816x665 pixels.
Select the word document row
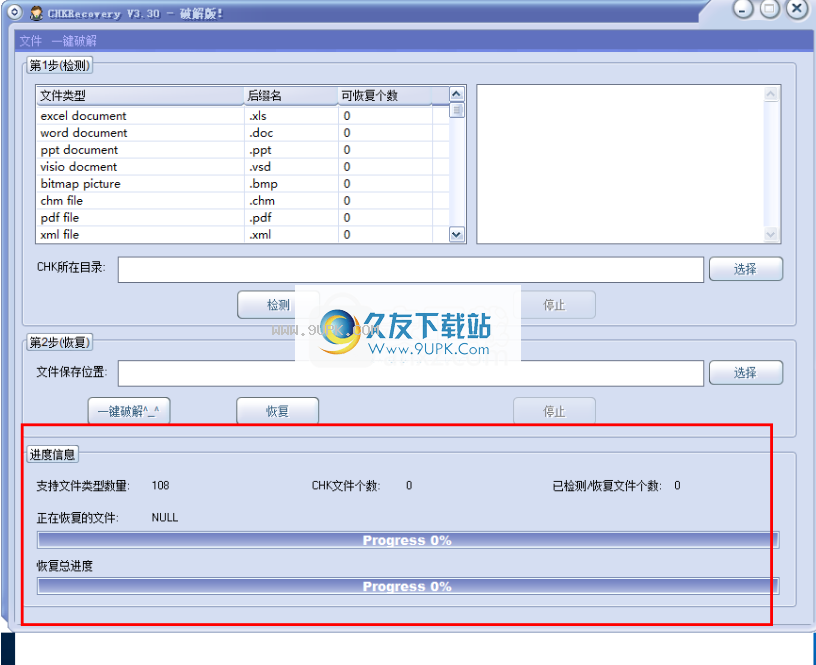click(243, 133)
